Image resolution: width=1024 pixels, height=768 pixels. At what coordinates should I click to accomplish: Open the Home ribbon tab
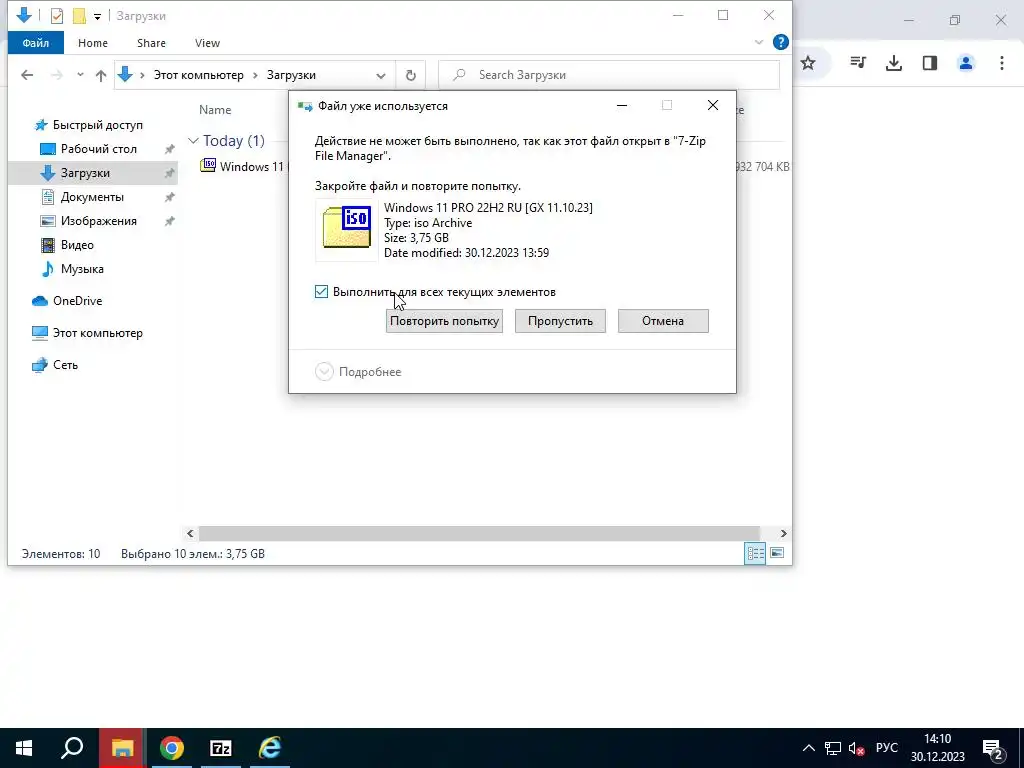(93, 43)
